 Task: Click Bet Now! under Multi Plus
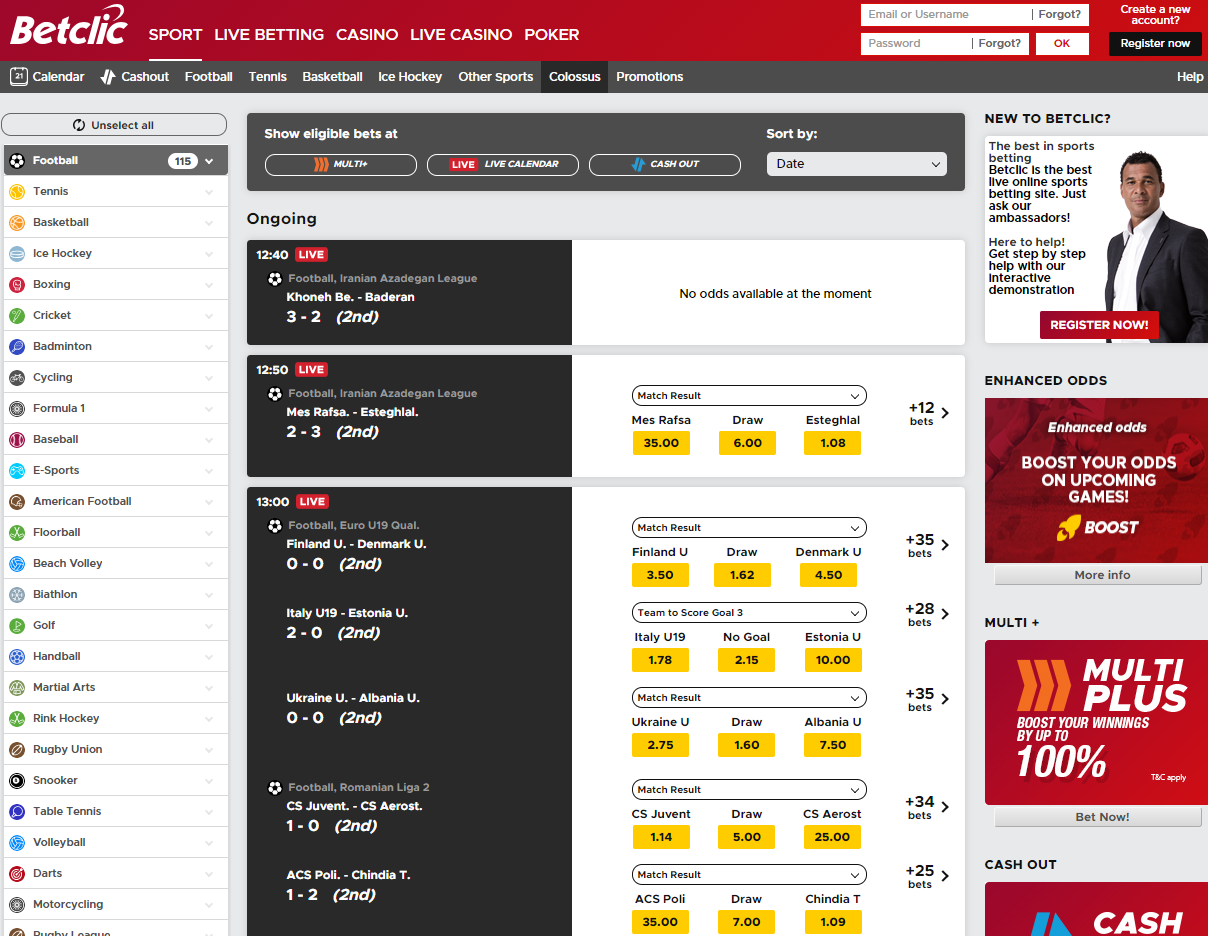tap(1098, 817)
